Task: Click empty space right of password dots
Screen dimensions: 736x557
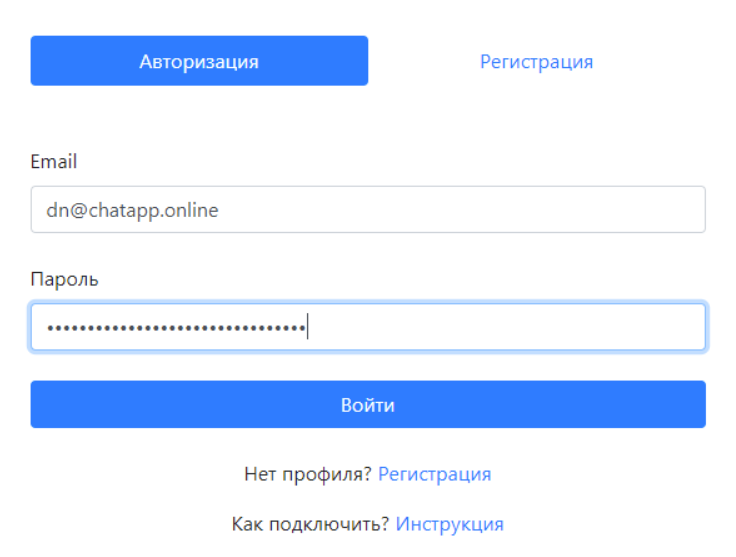Action: (520, 327)
